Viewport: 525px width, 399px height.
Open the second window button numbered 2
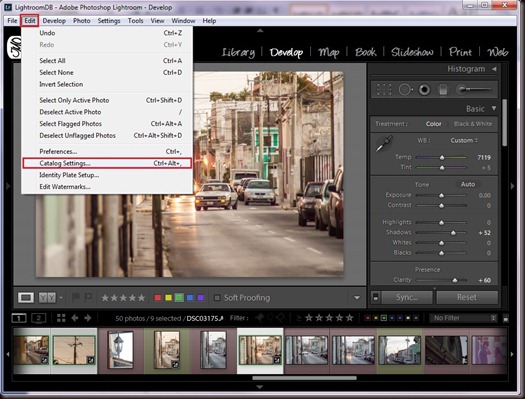39,318
